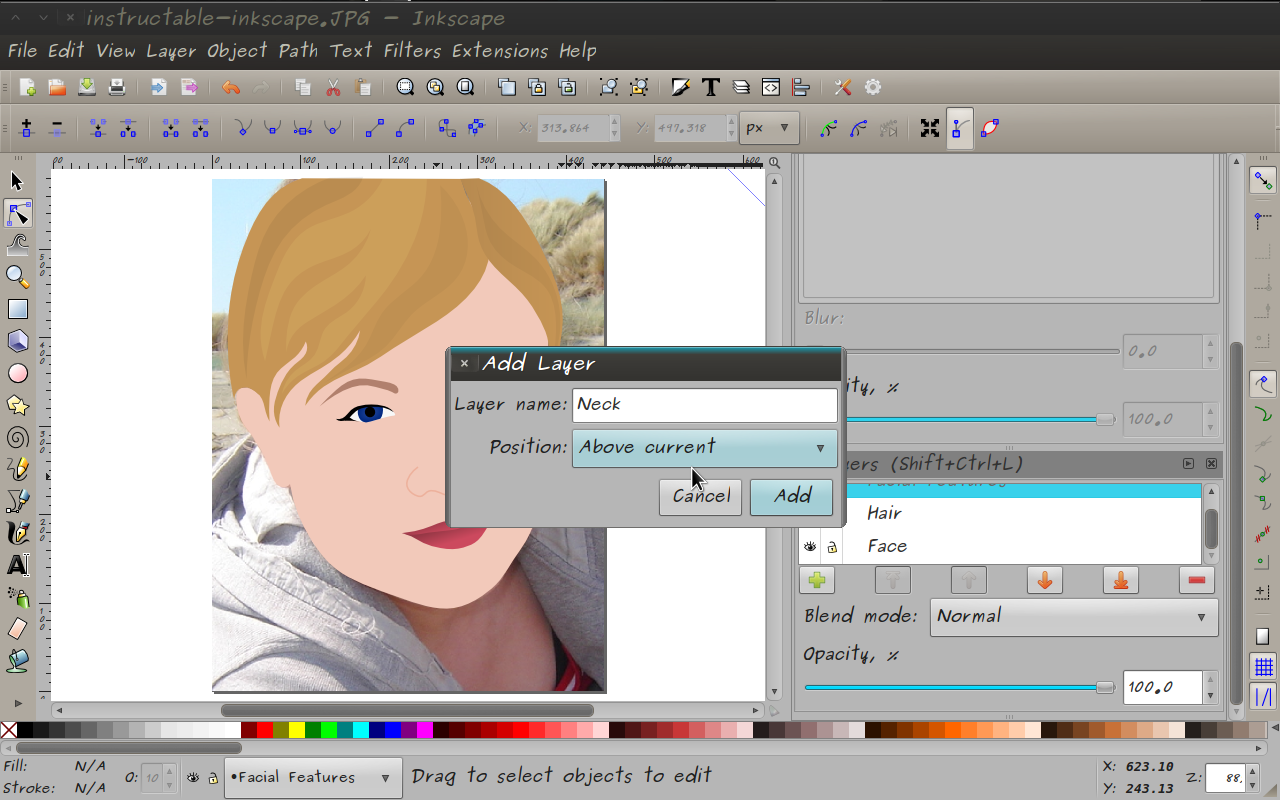The height and width of the screenshot is (800, 1280).
Task: Select the Star tool
Action: pyautogui.click(x=17, y=405)
